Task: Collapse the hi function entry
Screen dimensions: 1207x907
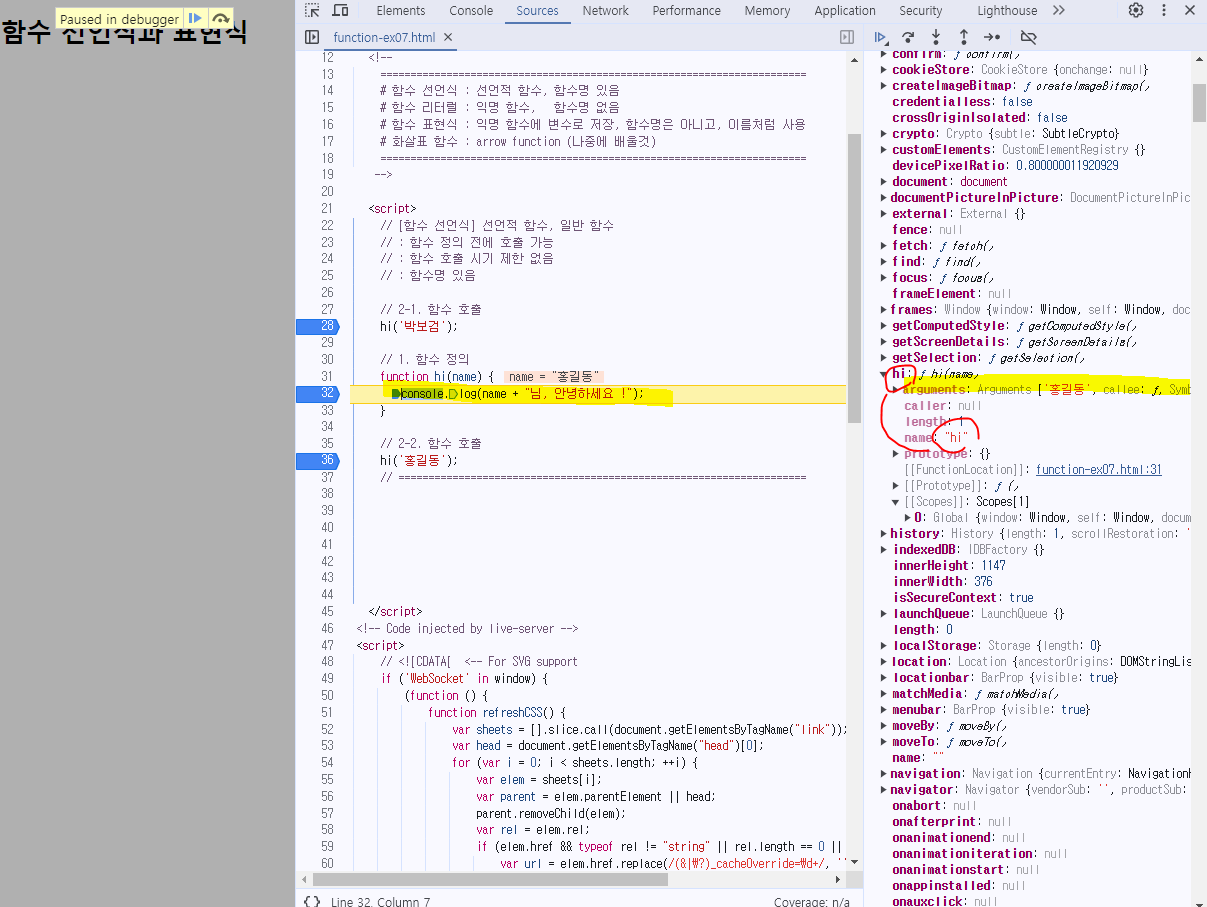Action: pyautogui.click(x=884, y=374)
